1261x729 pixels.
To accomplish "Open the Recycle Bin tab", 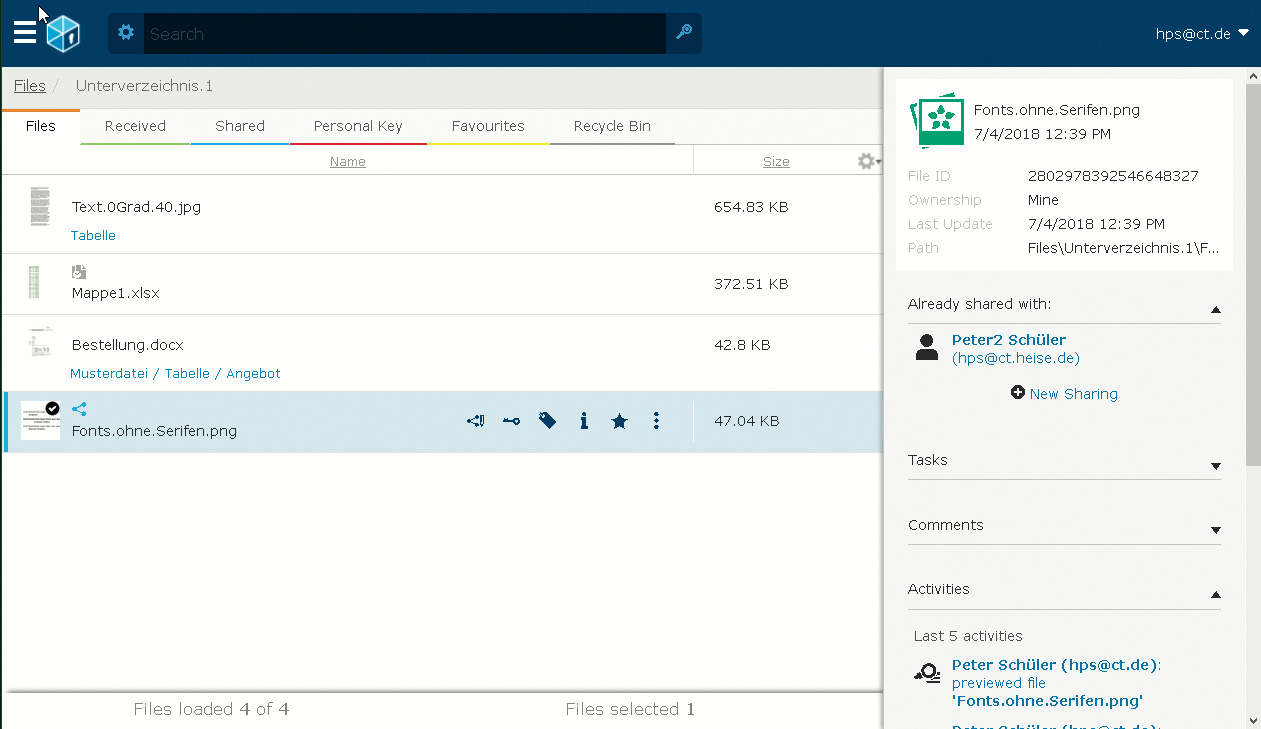I will (x=612, y=126).
